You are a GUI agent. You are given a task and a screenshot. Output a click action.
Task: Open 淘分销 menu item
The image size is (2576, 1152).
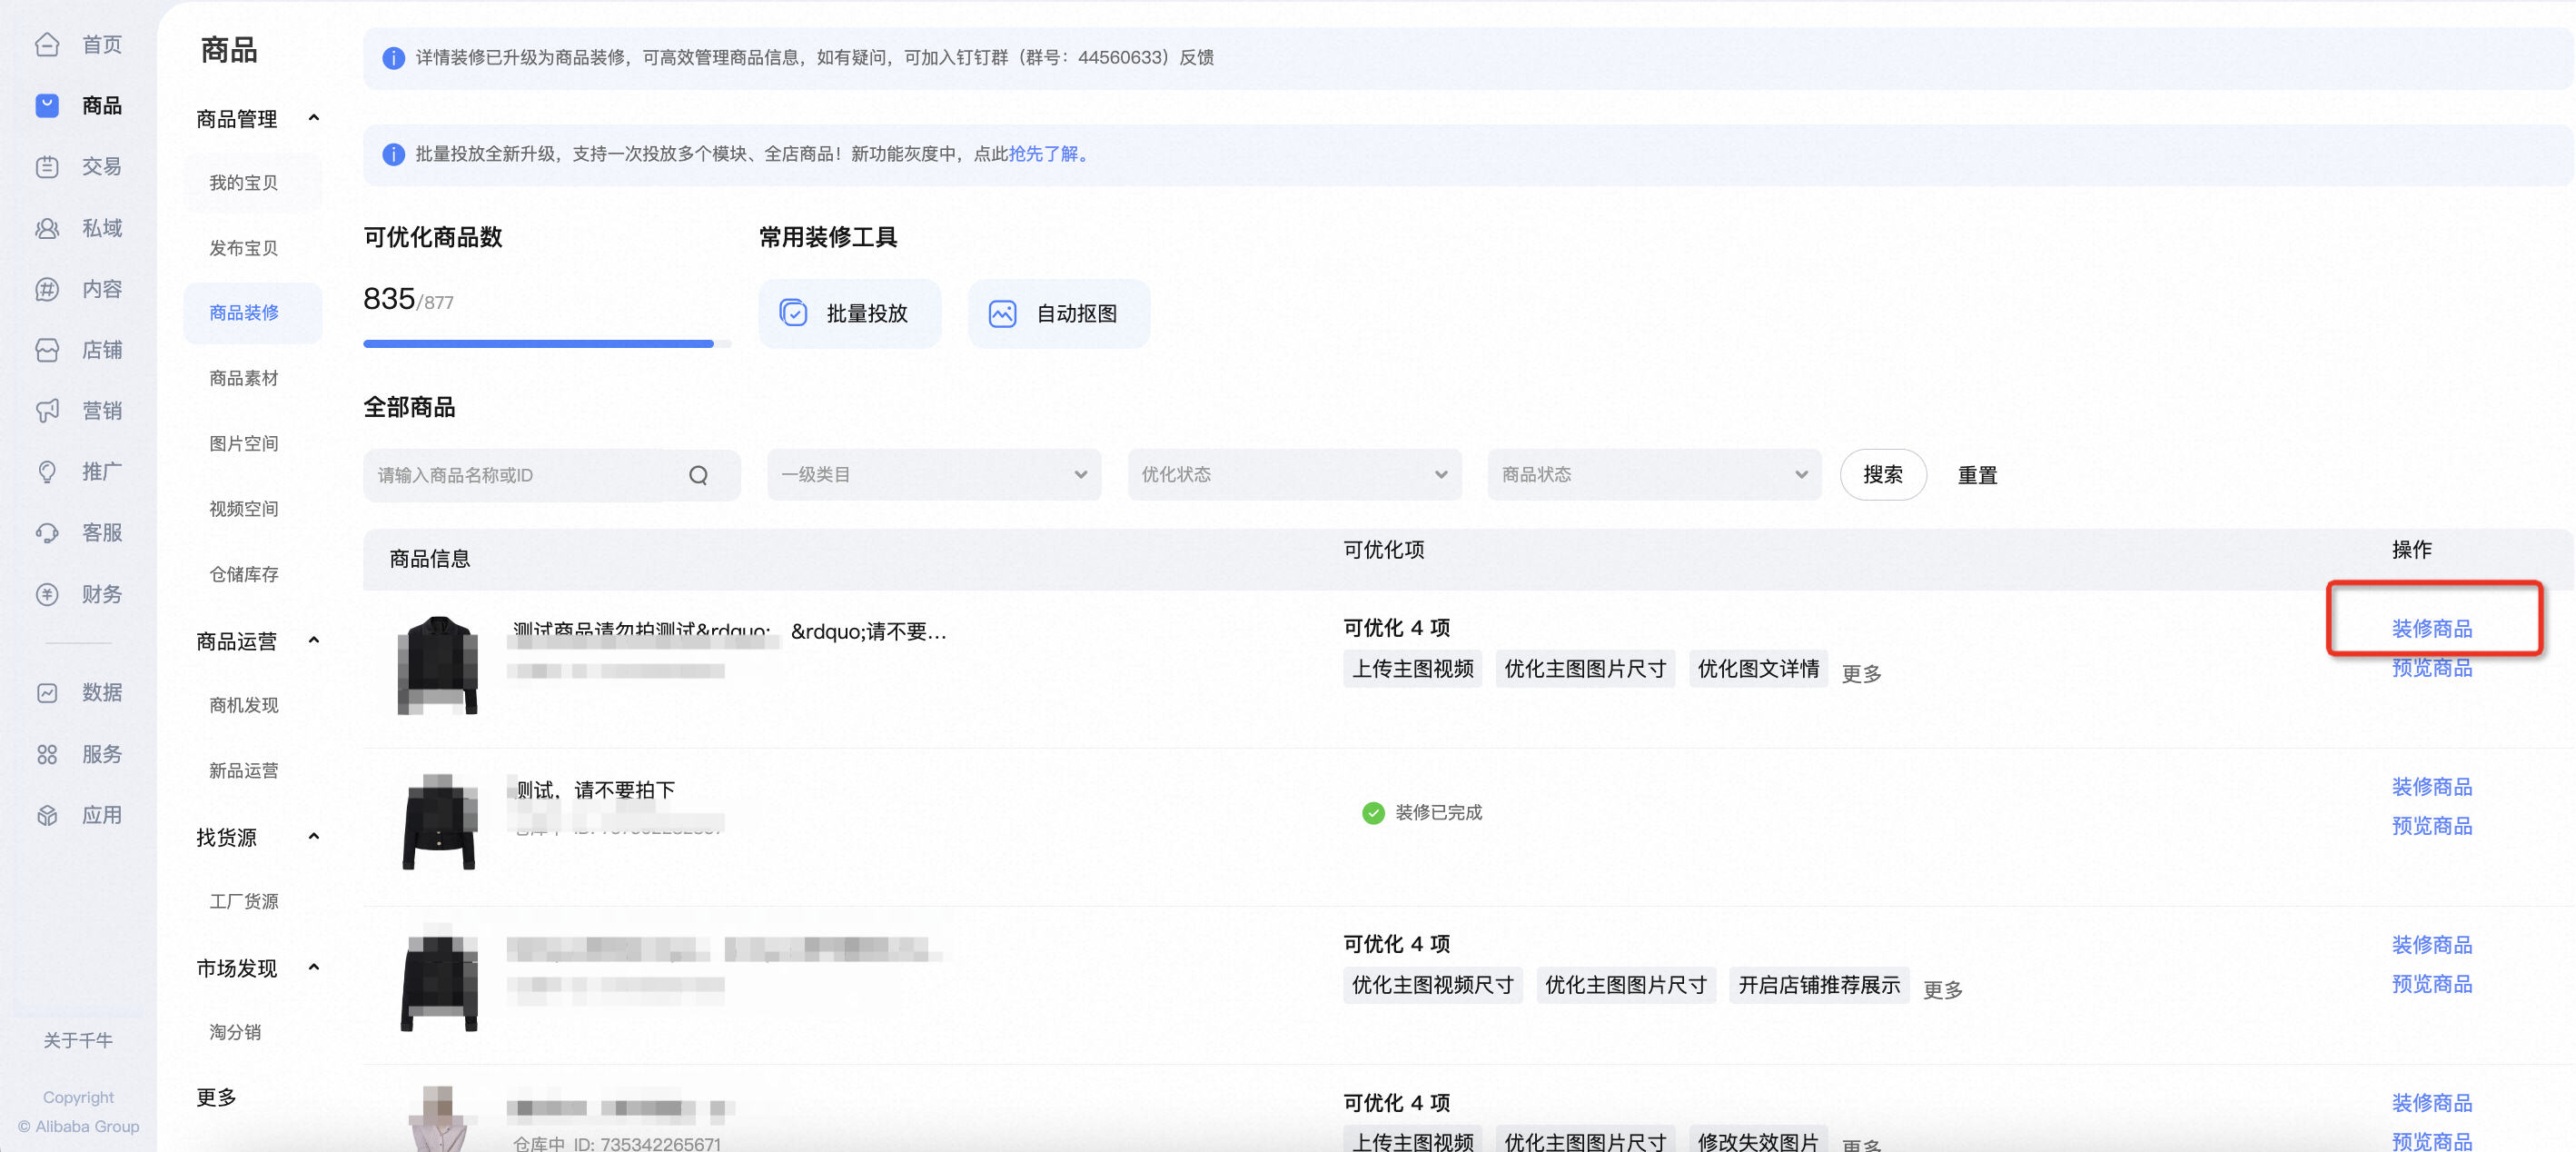tap(235, 1032)
